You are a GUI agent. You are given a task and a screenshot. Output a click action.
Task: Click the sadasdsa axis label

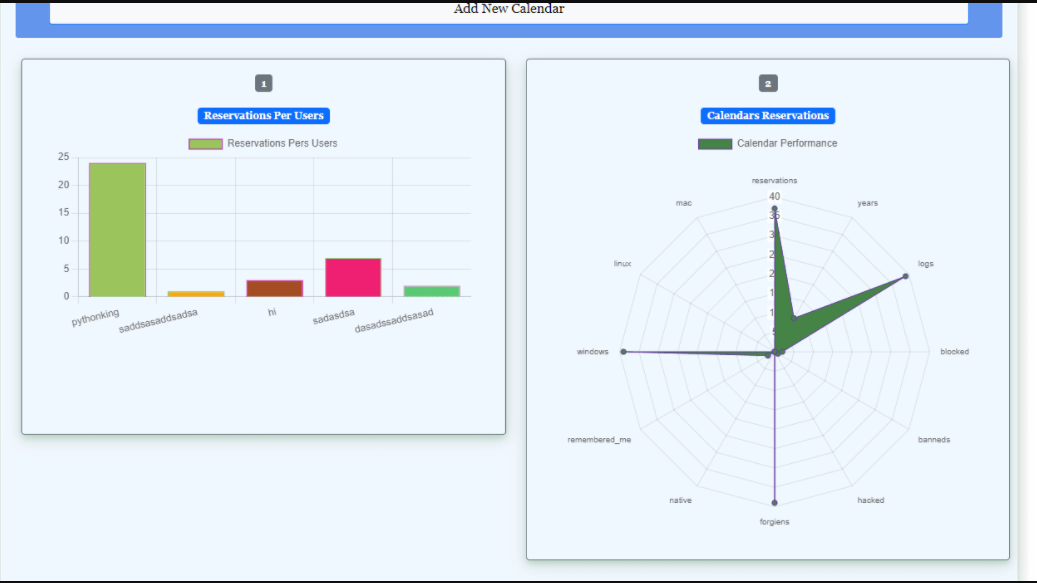pyautogui.click(x=333, y=317)
